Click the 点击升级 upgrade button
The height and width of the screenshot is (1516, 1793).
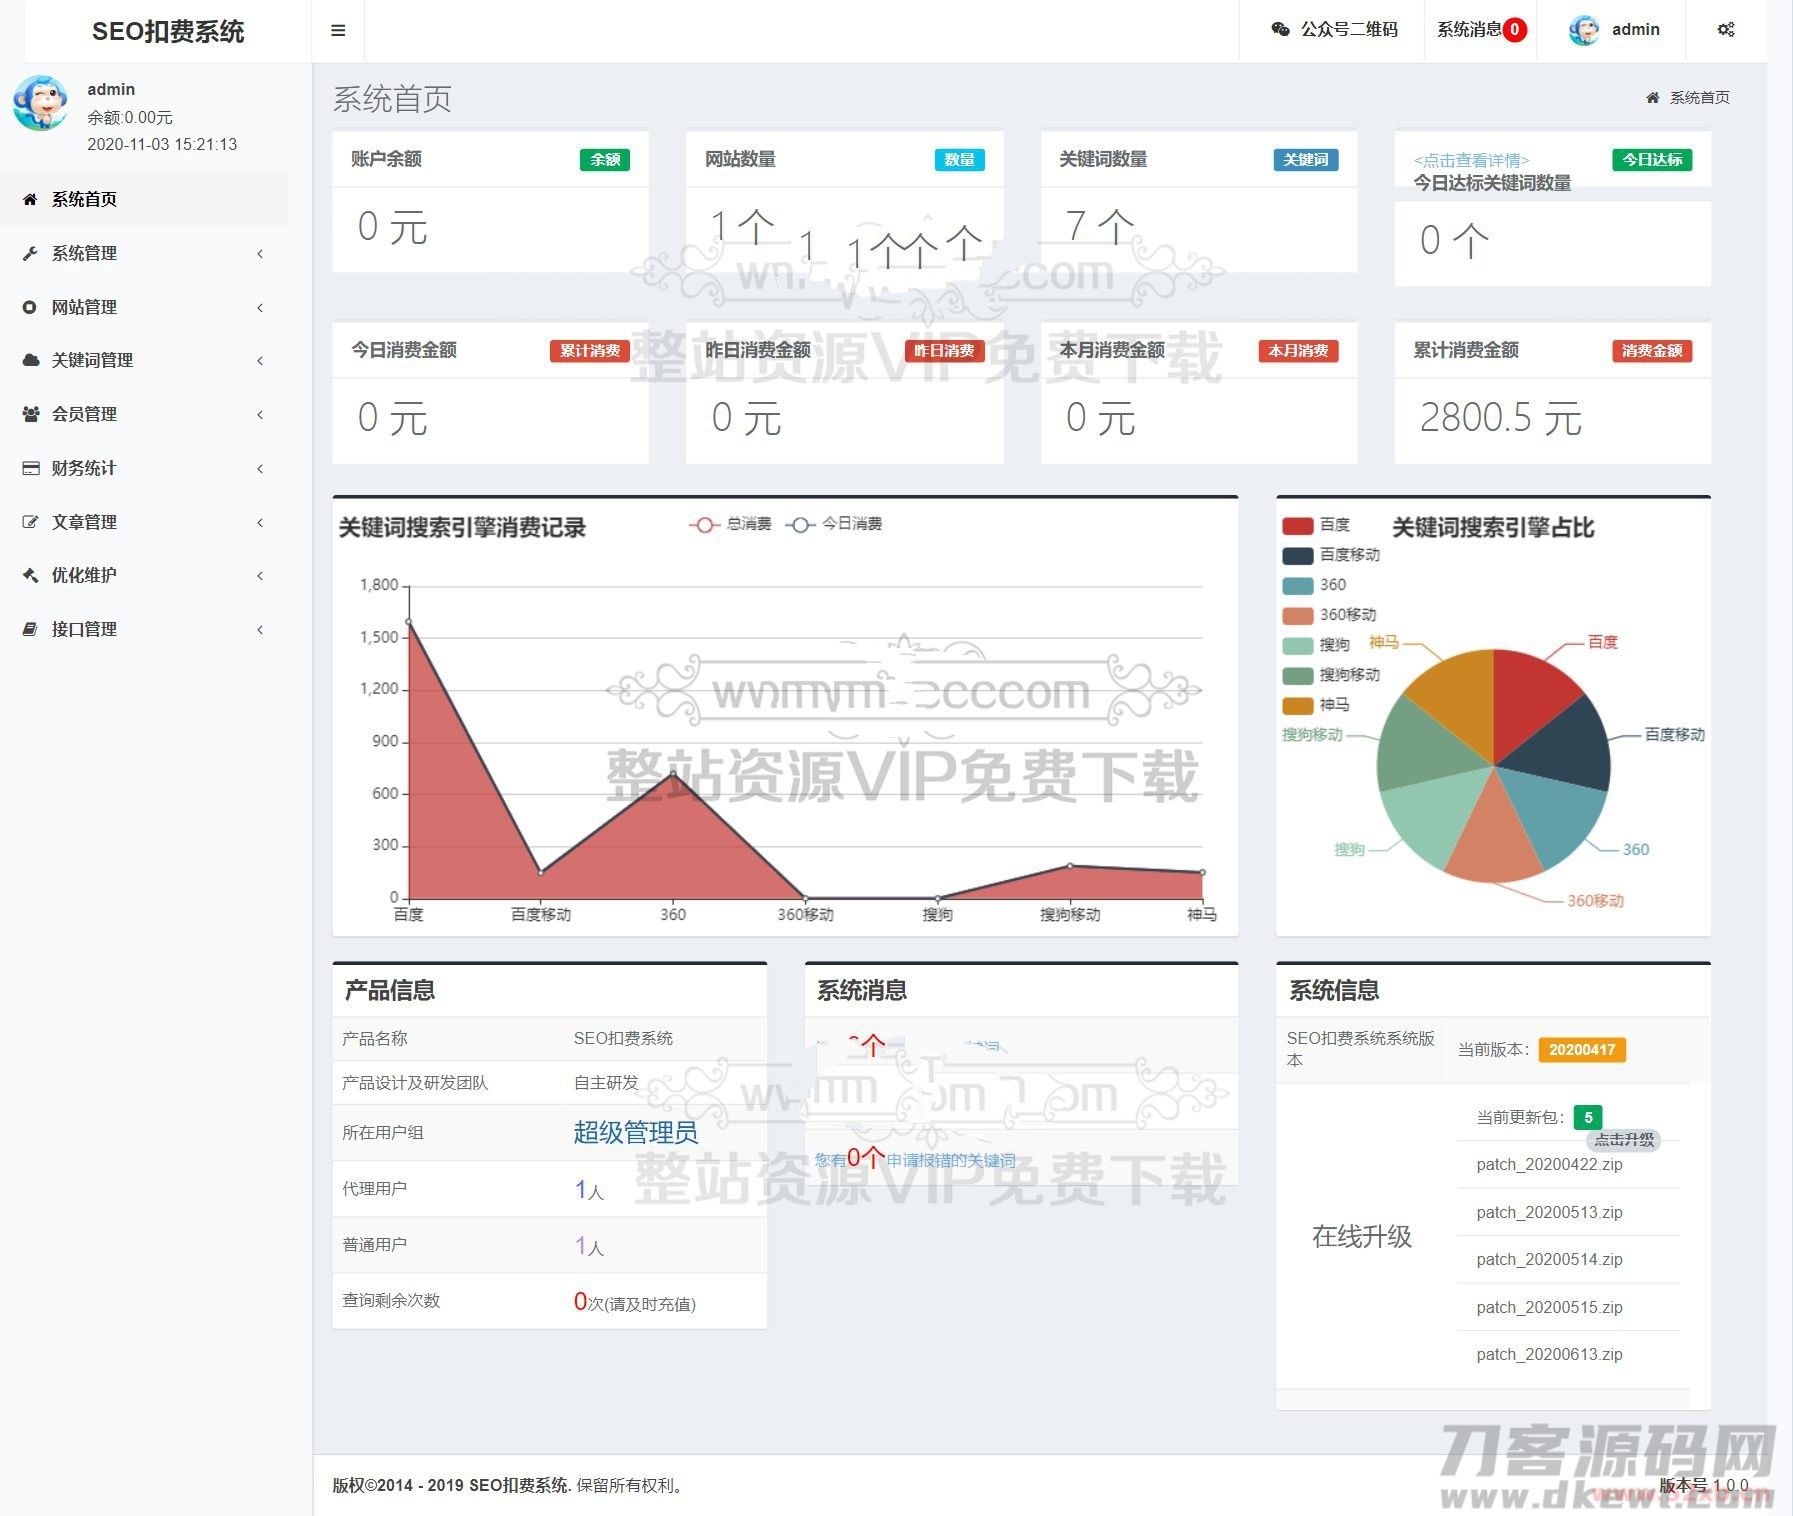pos(1625,1139)
